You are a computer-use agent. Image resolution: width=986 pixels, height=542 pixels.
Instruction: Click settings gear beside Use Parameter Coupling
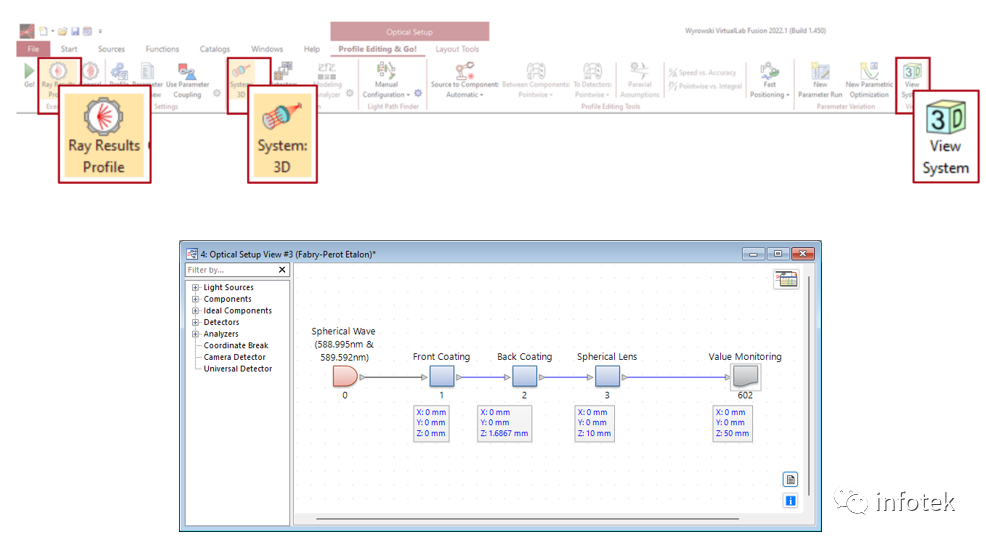(217, 93)
